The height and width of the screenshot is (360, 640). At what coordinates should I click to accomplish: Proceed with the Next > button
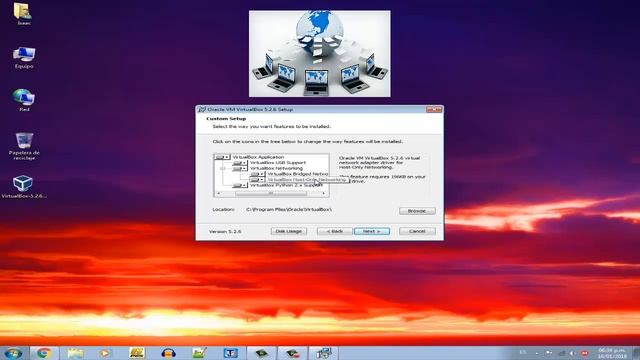point(372,231)
